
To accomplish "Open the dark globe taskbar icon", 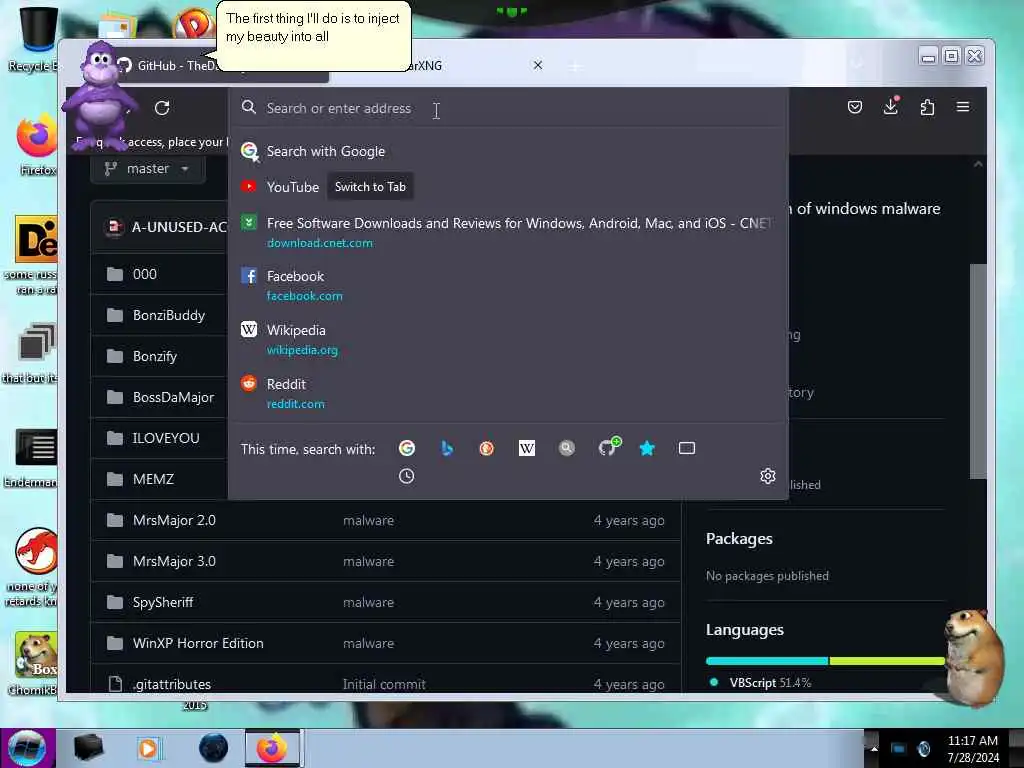I will coord(214,748).
